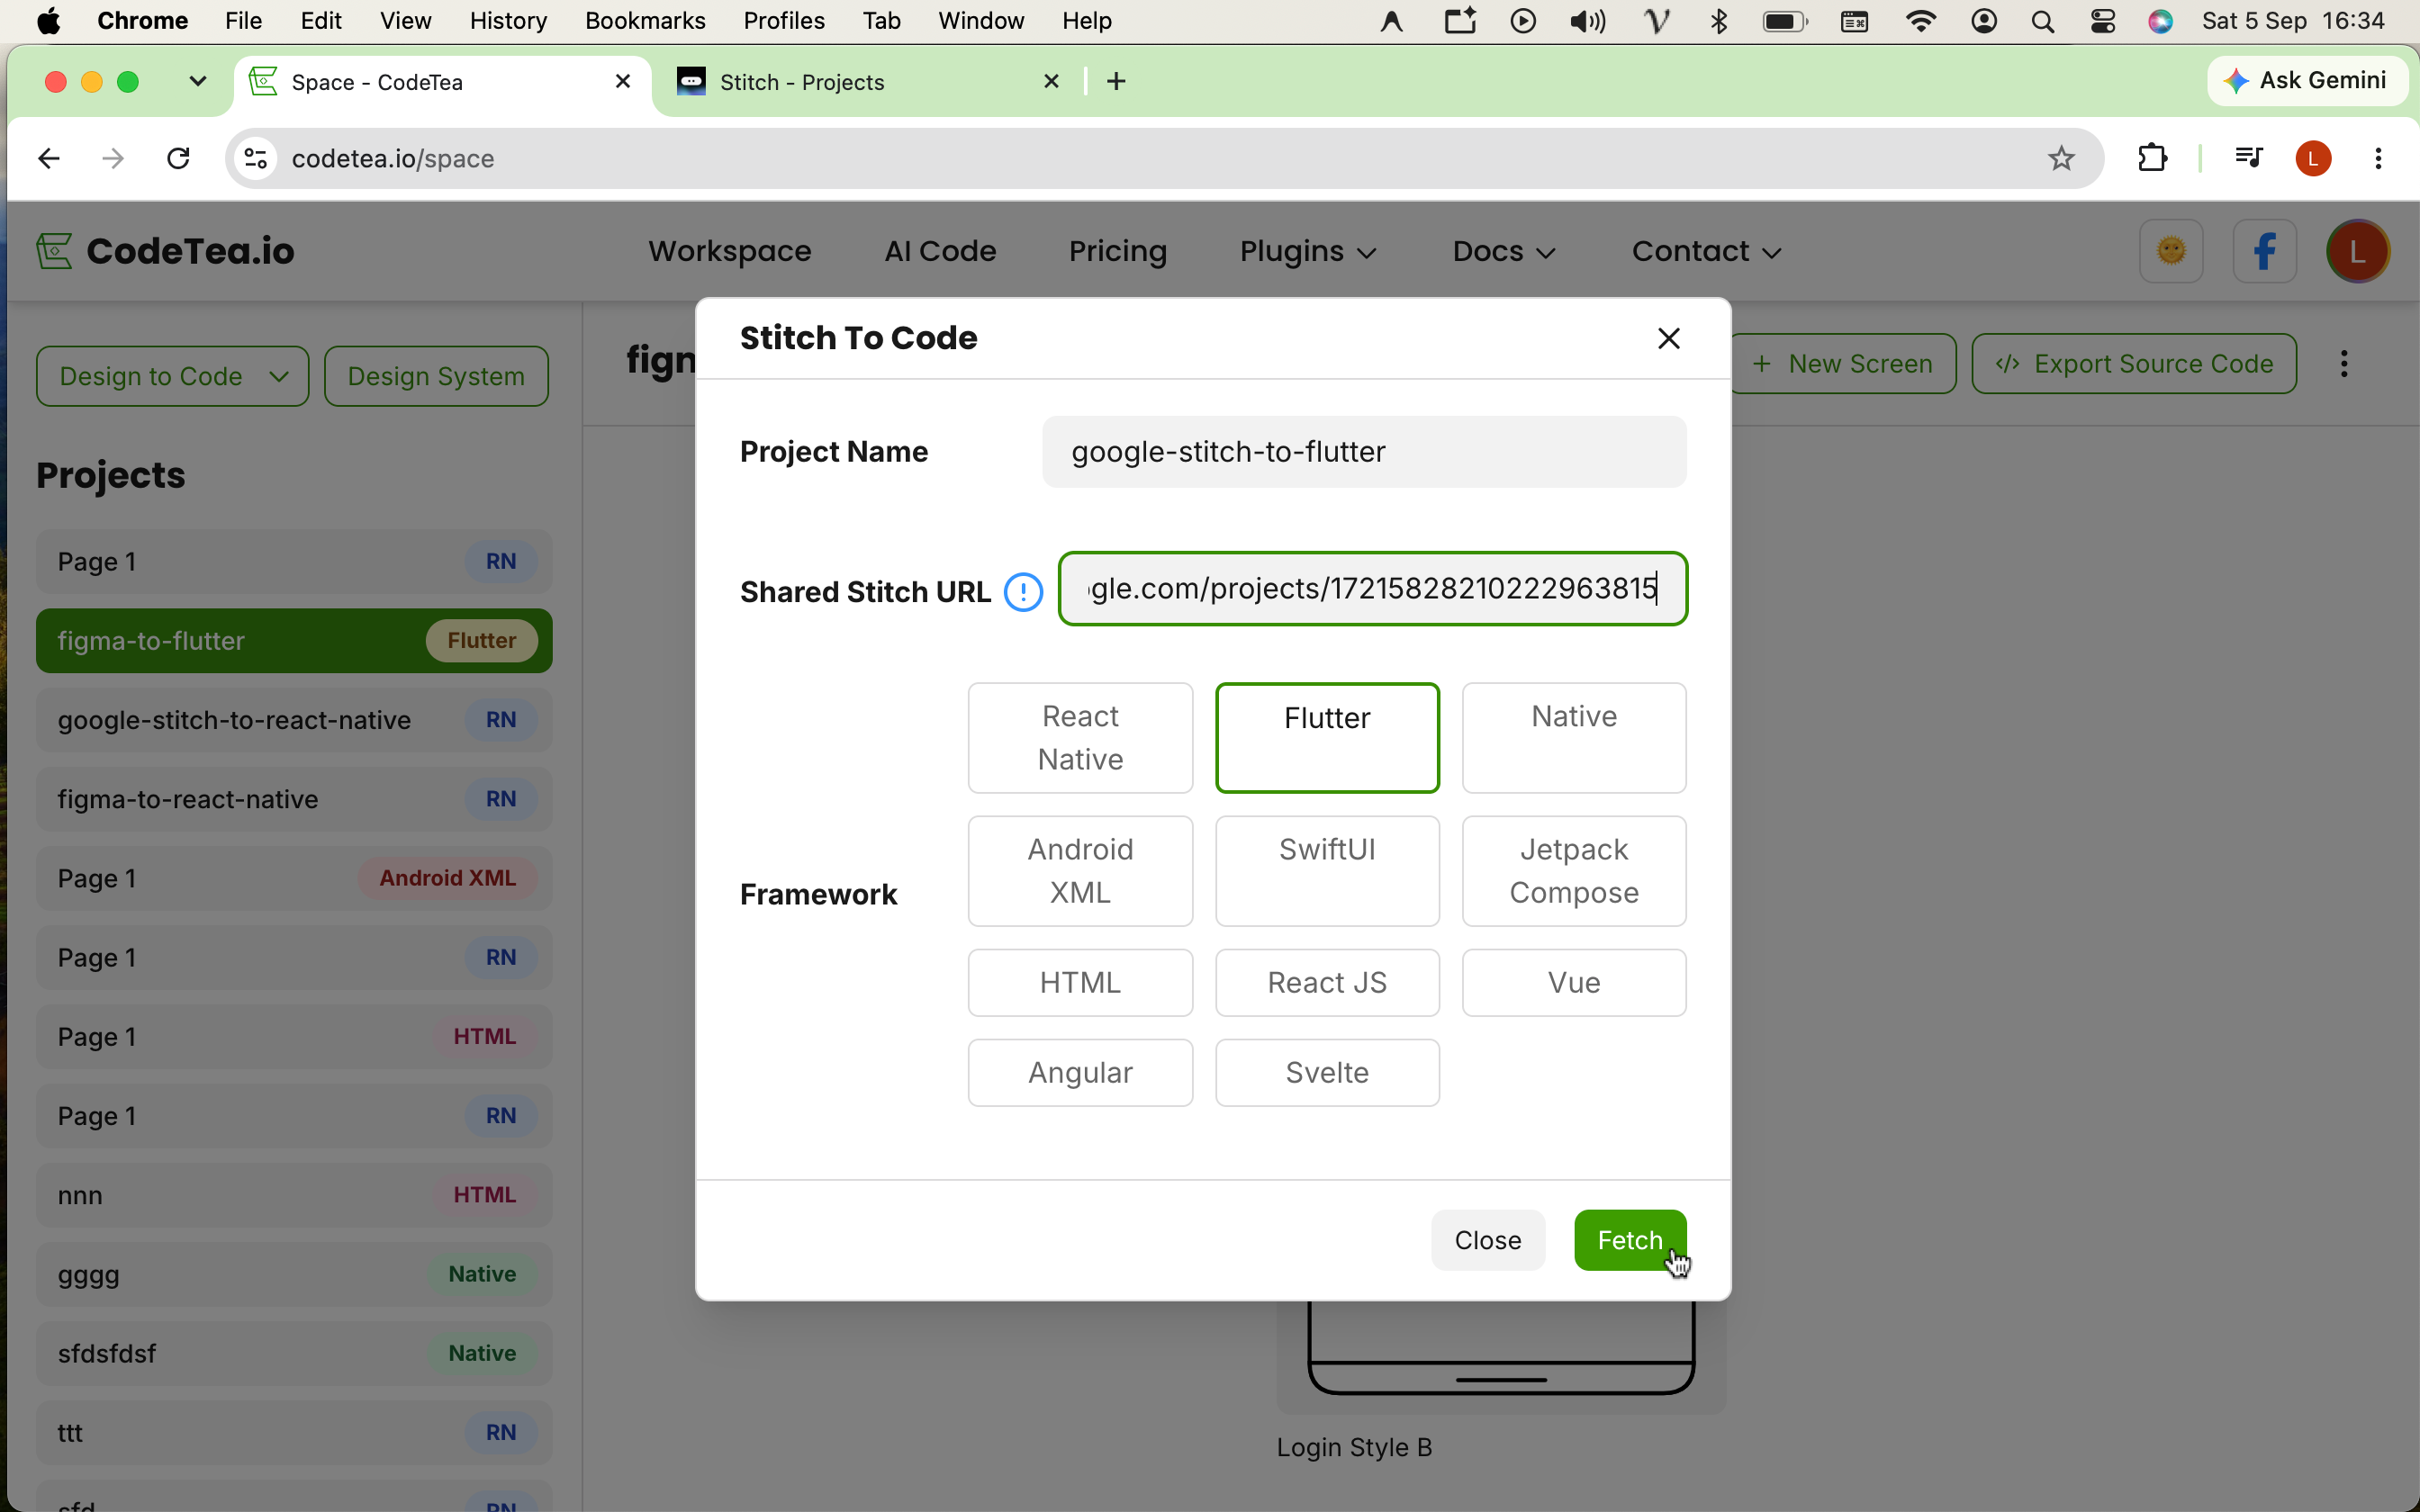The width and height of the screenshot is (2420, 1512).
Task: Open the Siri icon in menu bar
Action: click(2160, 21)
